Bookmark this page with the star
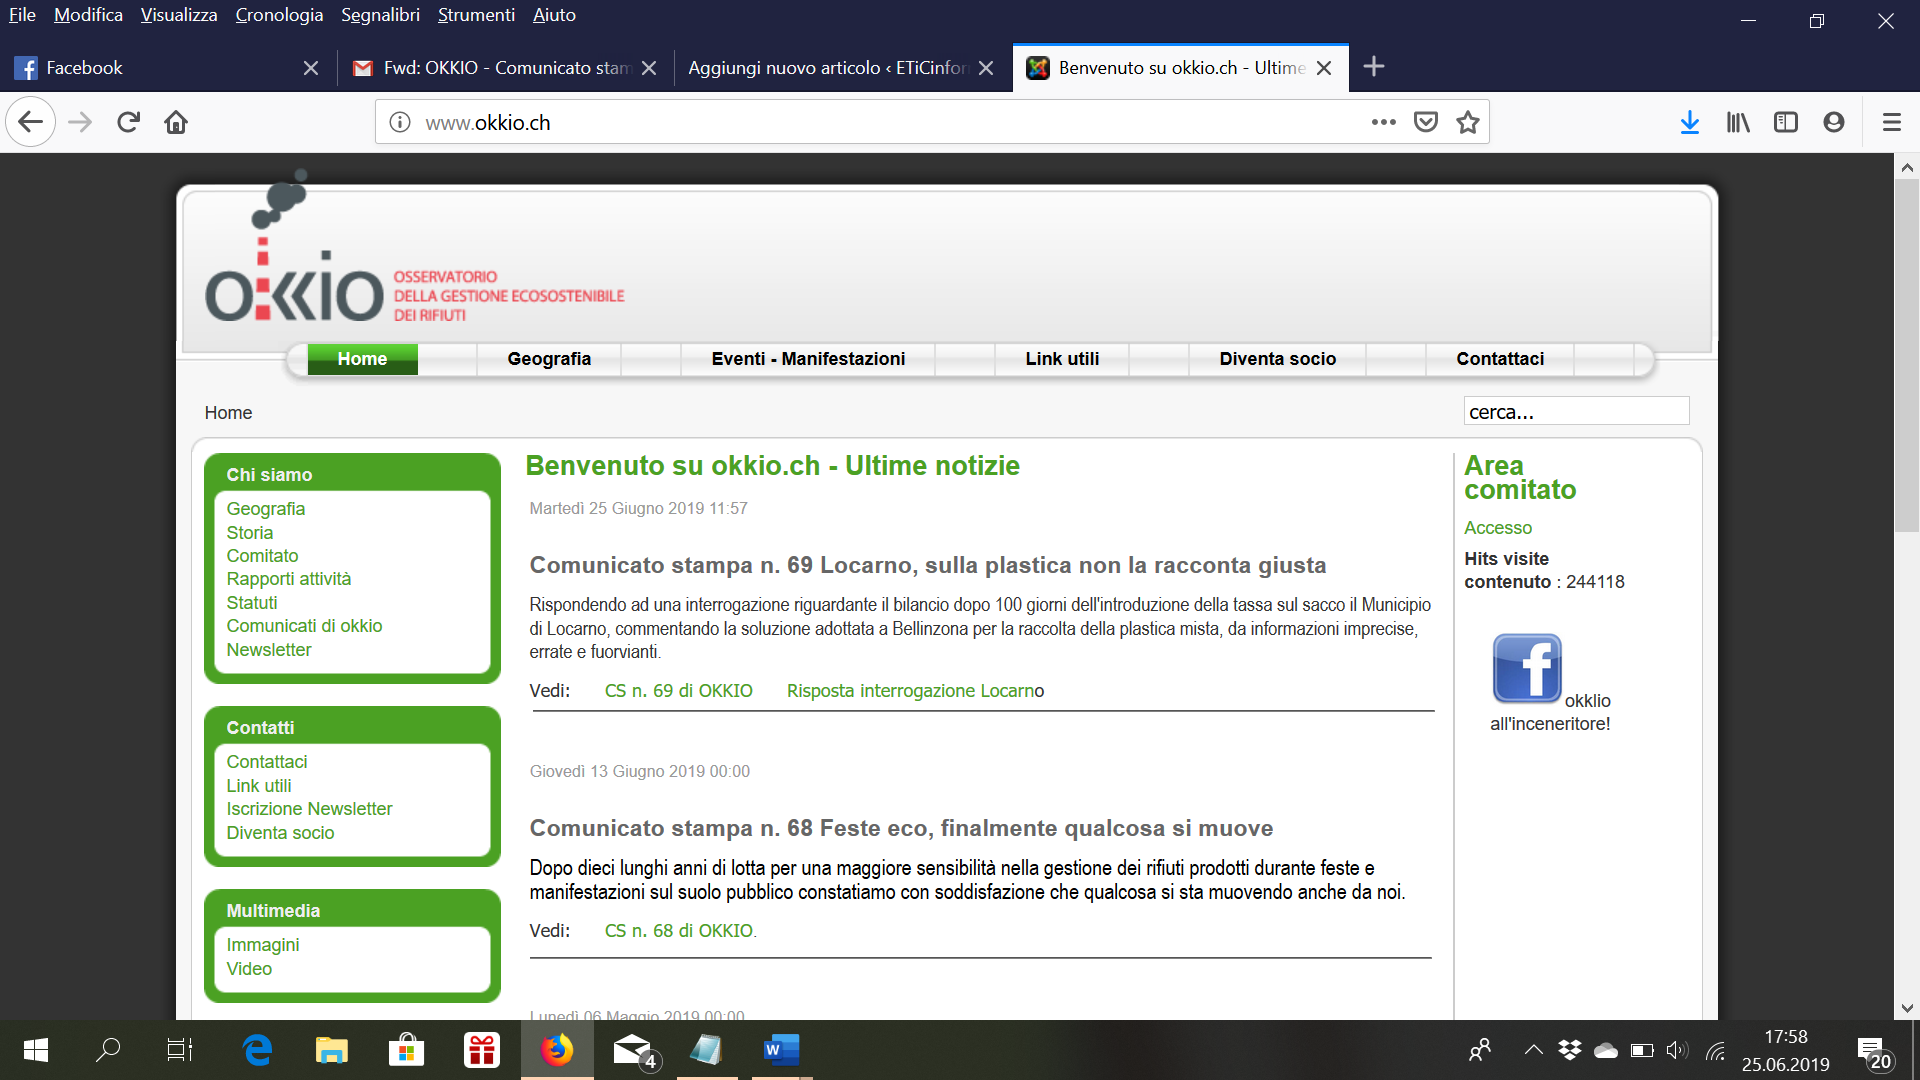The width and height of the screenshot is (1920, 1080). tap(1468, 122)
